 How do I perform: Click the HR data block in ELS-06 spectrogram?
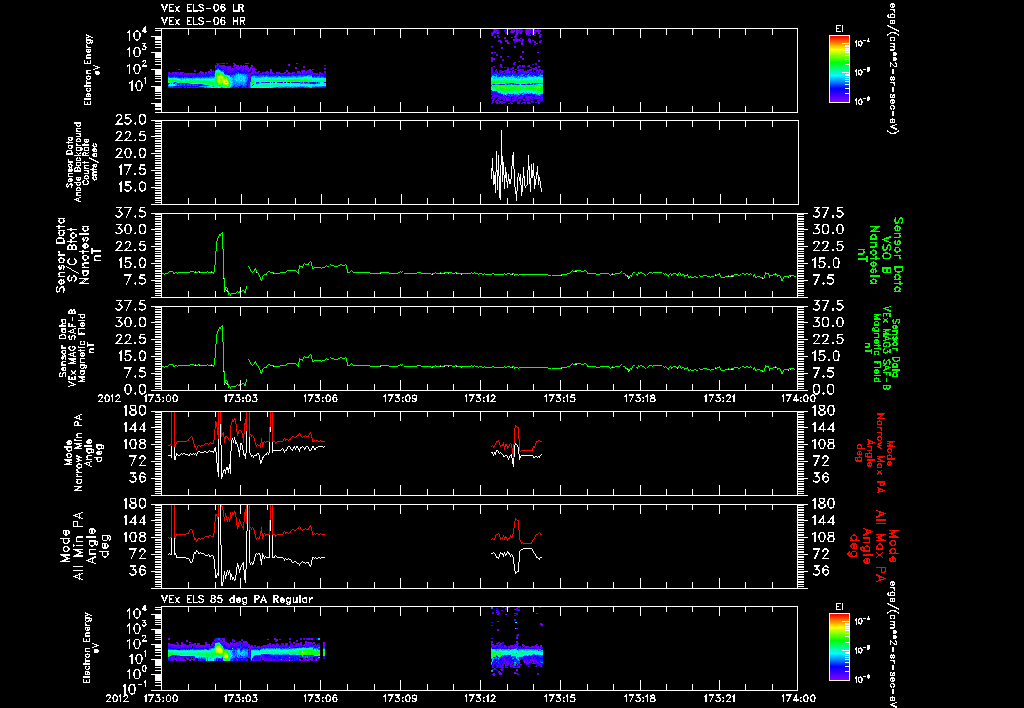(517, 67)
